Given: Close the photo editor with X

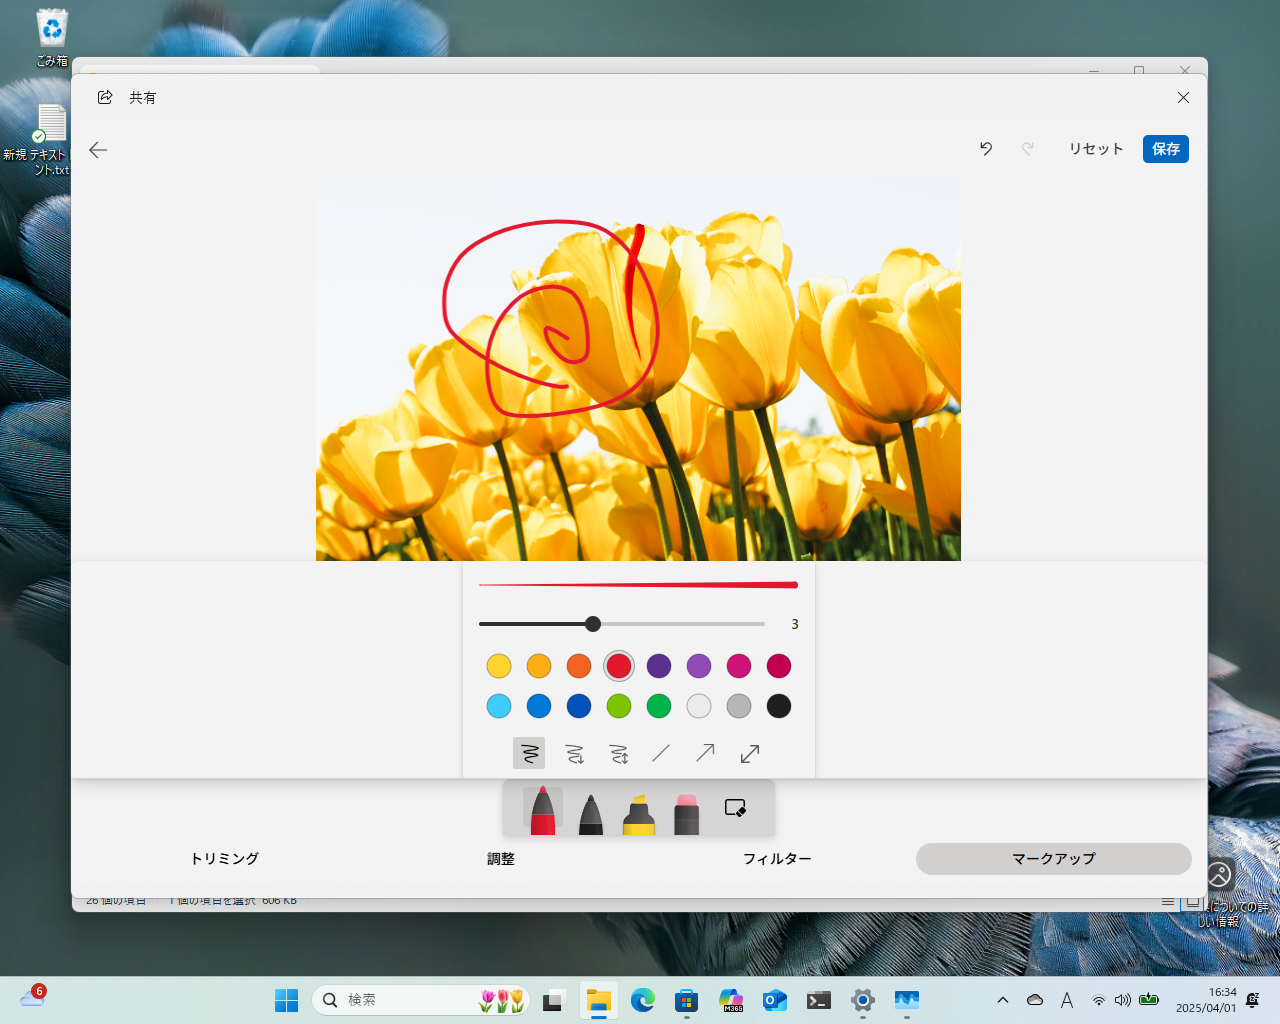Looking at the screenshot, I should click(1183, 97).
